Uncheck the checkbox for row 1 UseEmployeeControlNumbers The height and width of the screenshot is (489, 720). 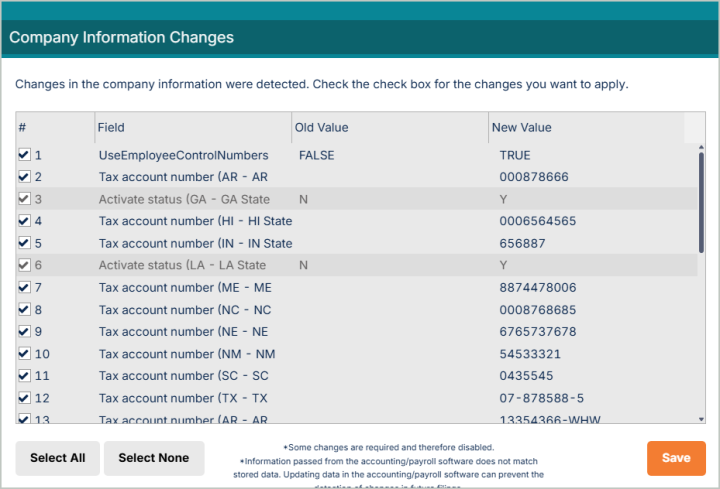pyautogui.click(x=24, y=155)
